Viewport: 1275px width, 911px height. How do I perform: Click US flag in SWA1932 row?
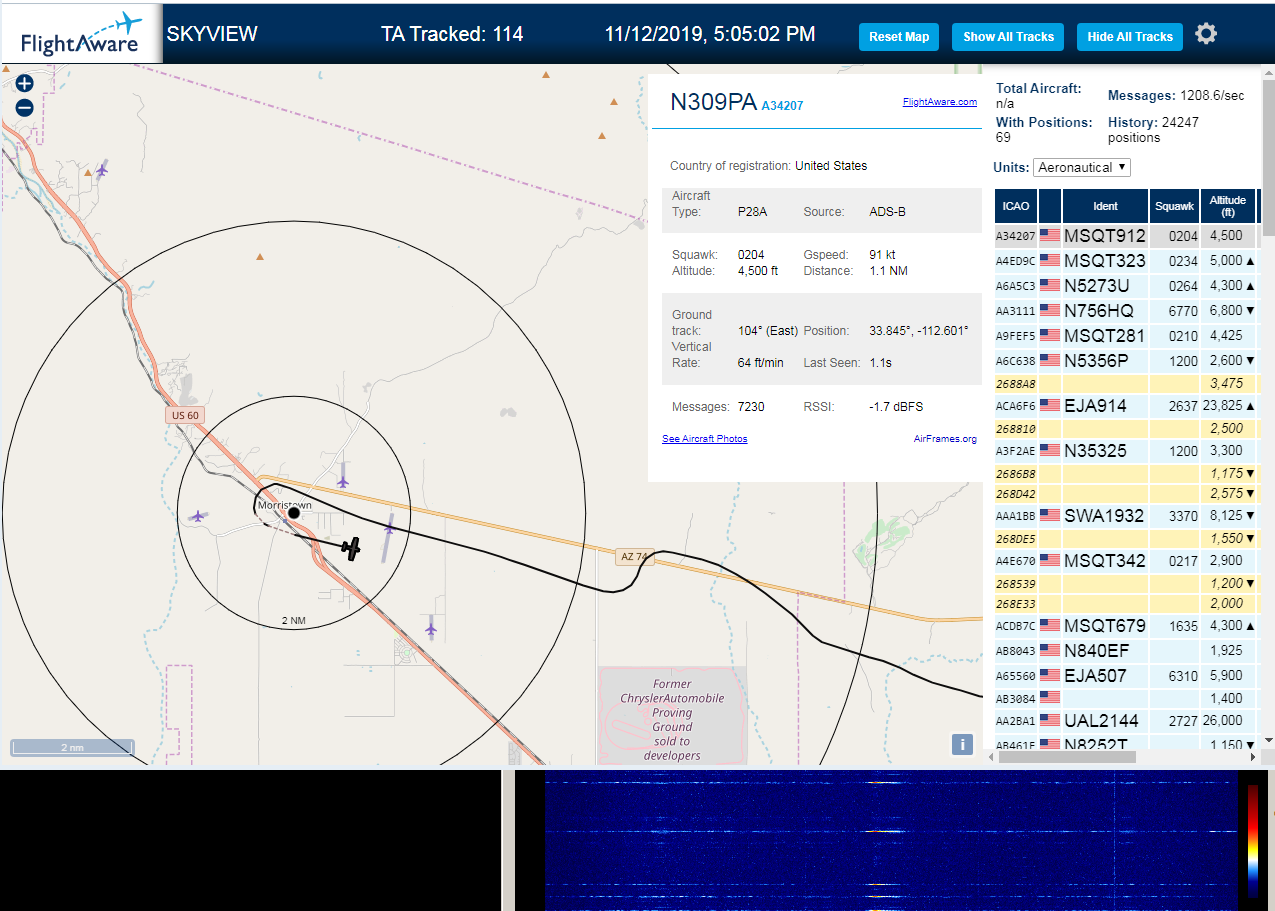tap(1050, 515)
